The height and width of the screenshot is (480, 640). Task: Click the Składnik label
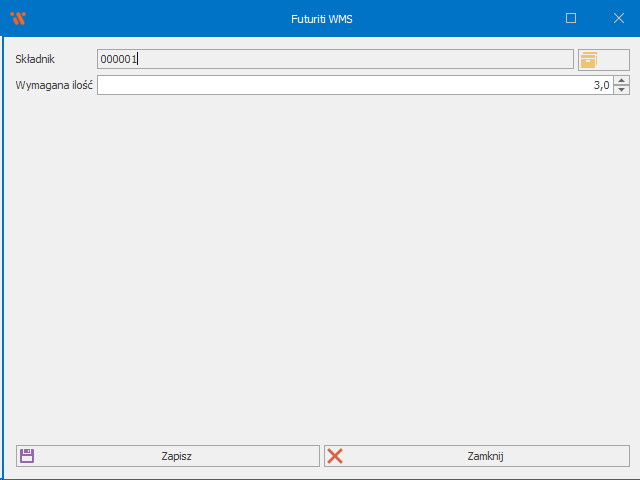point(35,60)
